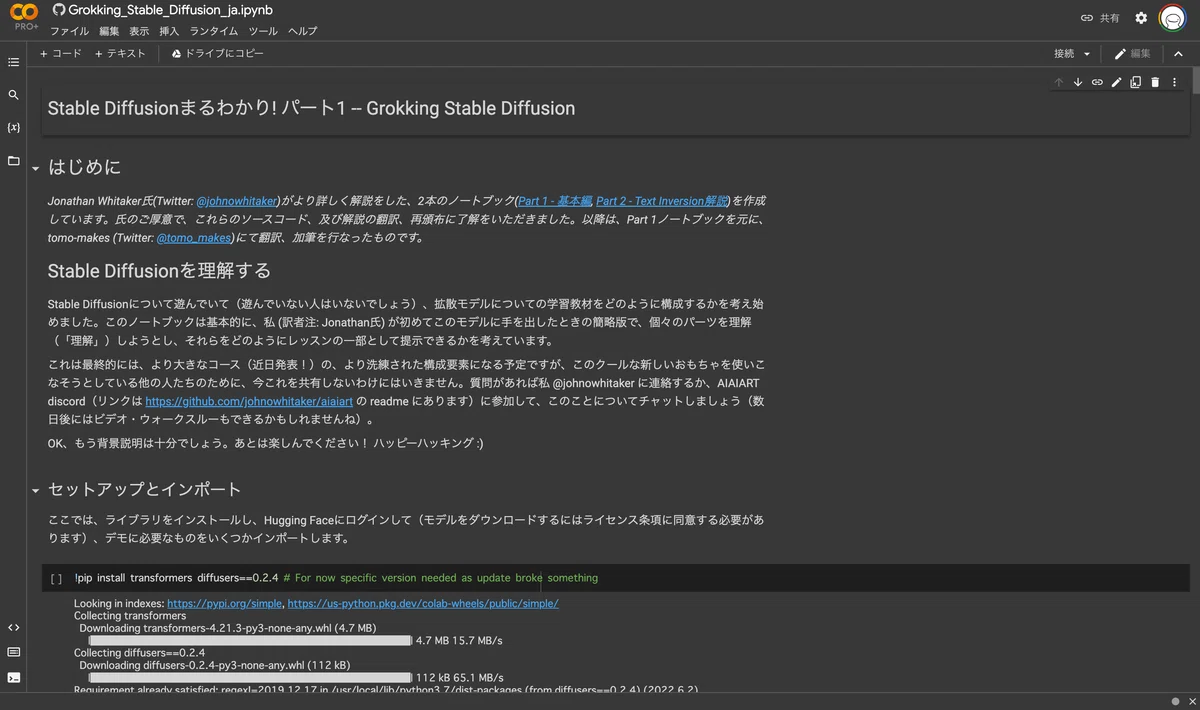Delete cell trash icon

pyautogui.click(x=1155, y=82)
